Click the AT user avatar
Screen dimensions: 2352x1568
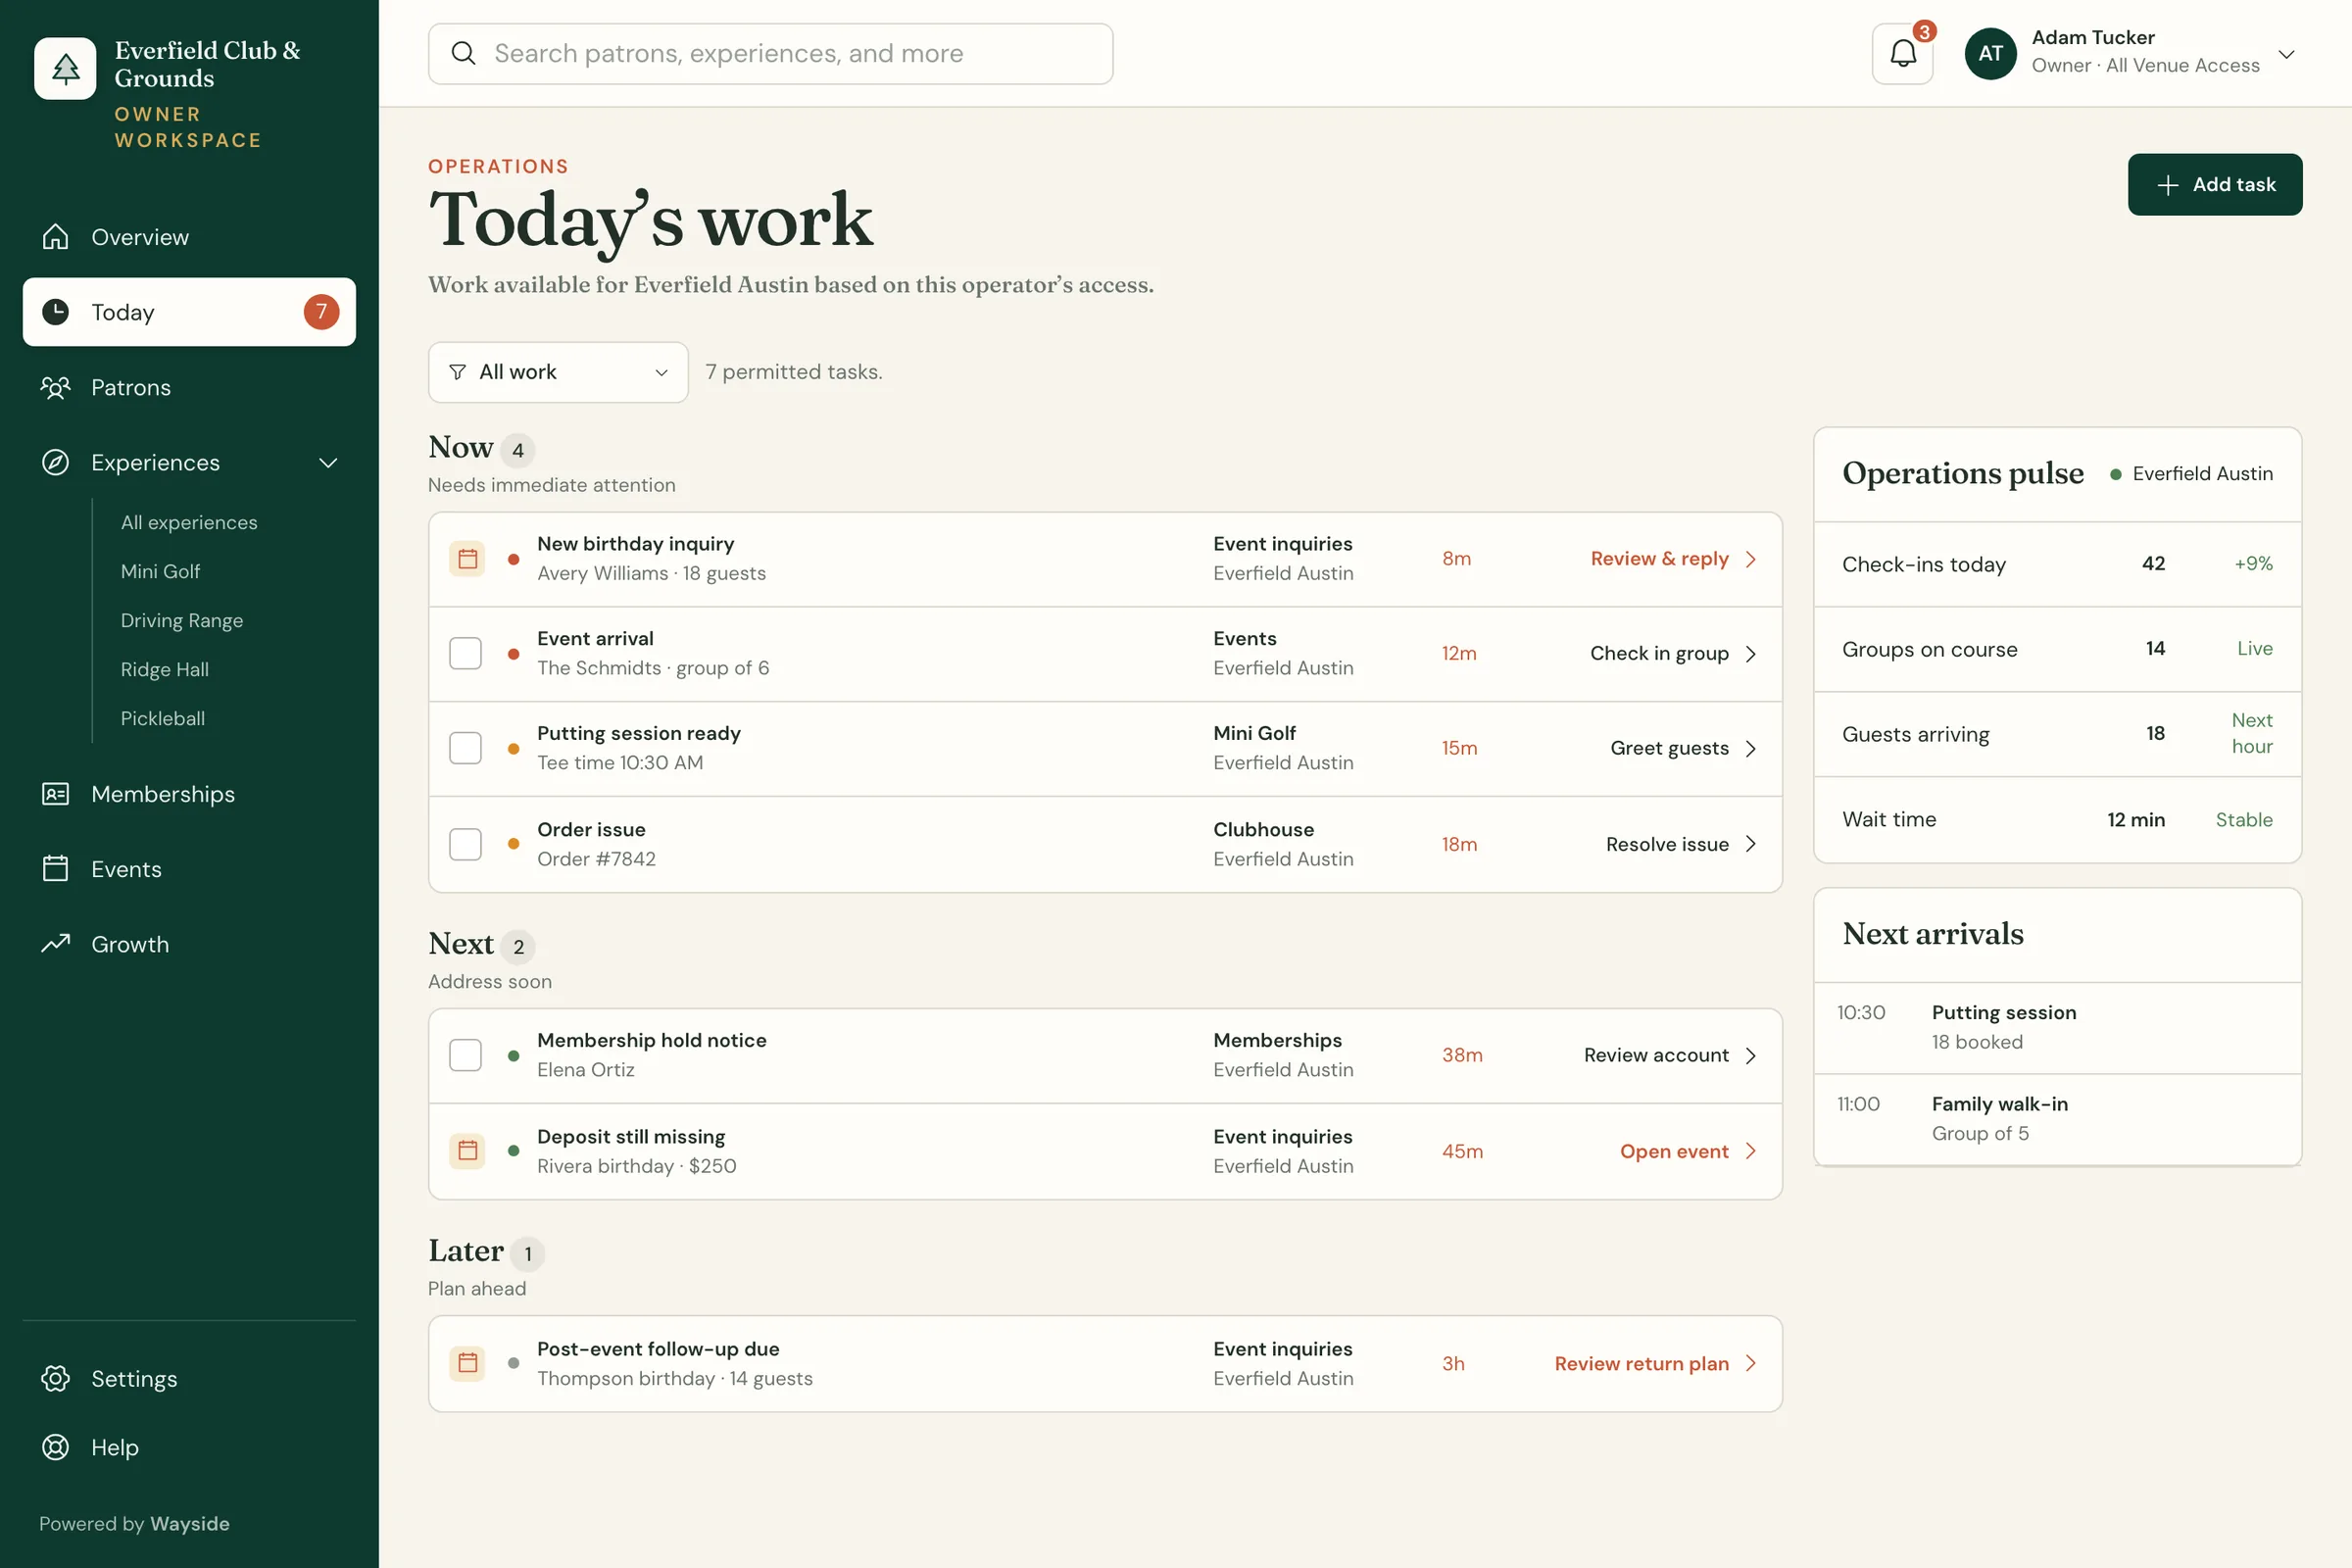pyautogui.click(x=1990, y=54)
